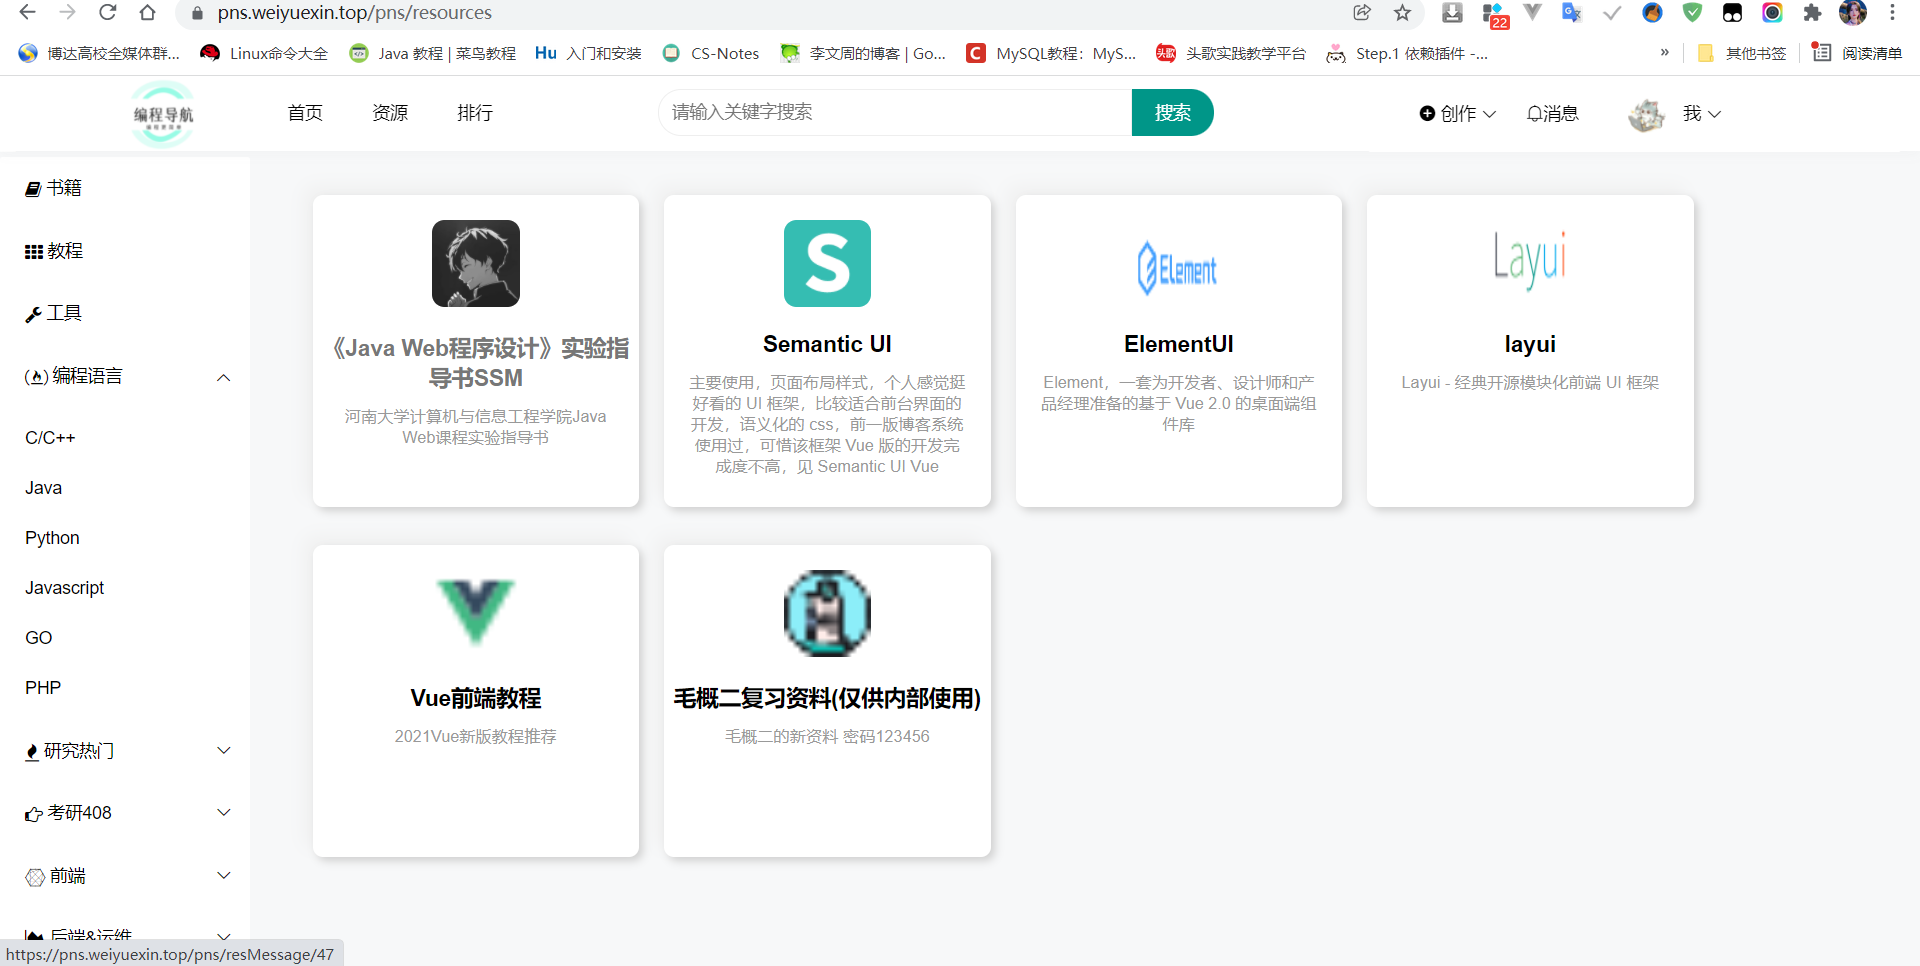
Task: Open the 李文周的博客 bookmark
Action: pyautogui.click(x=863, y=53)
